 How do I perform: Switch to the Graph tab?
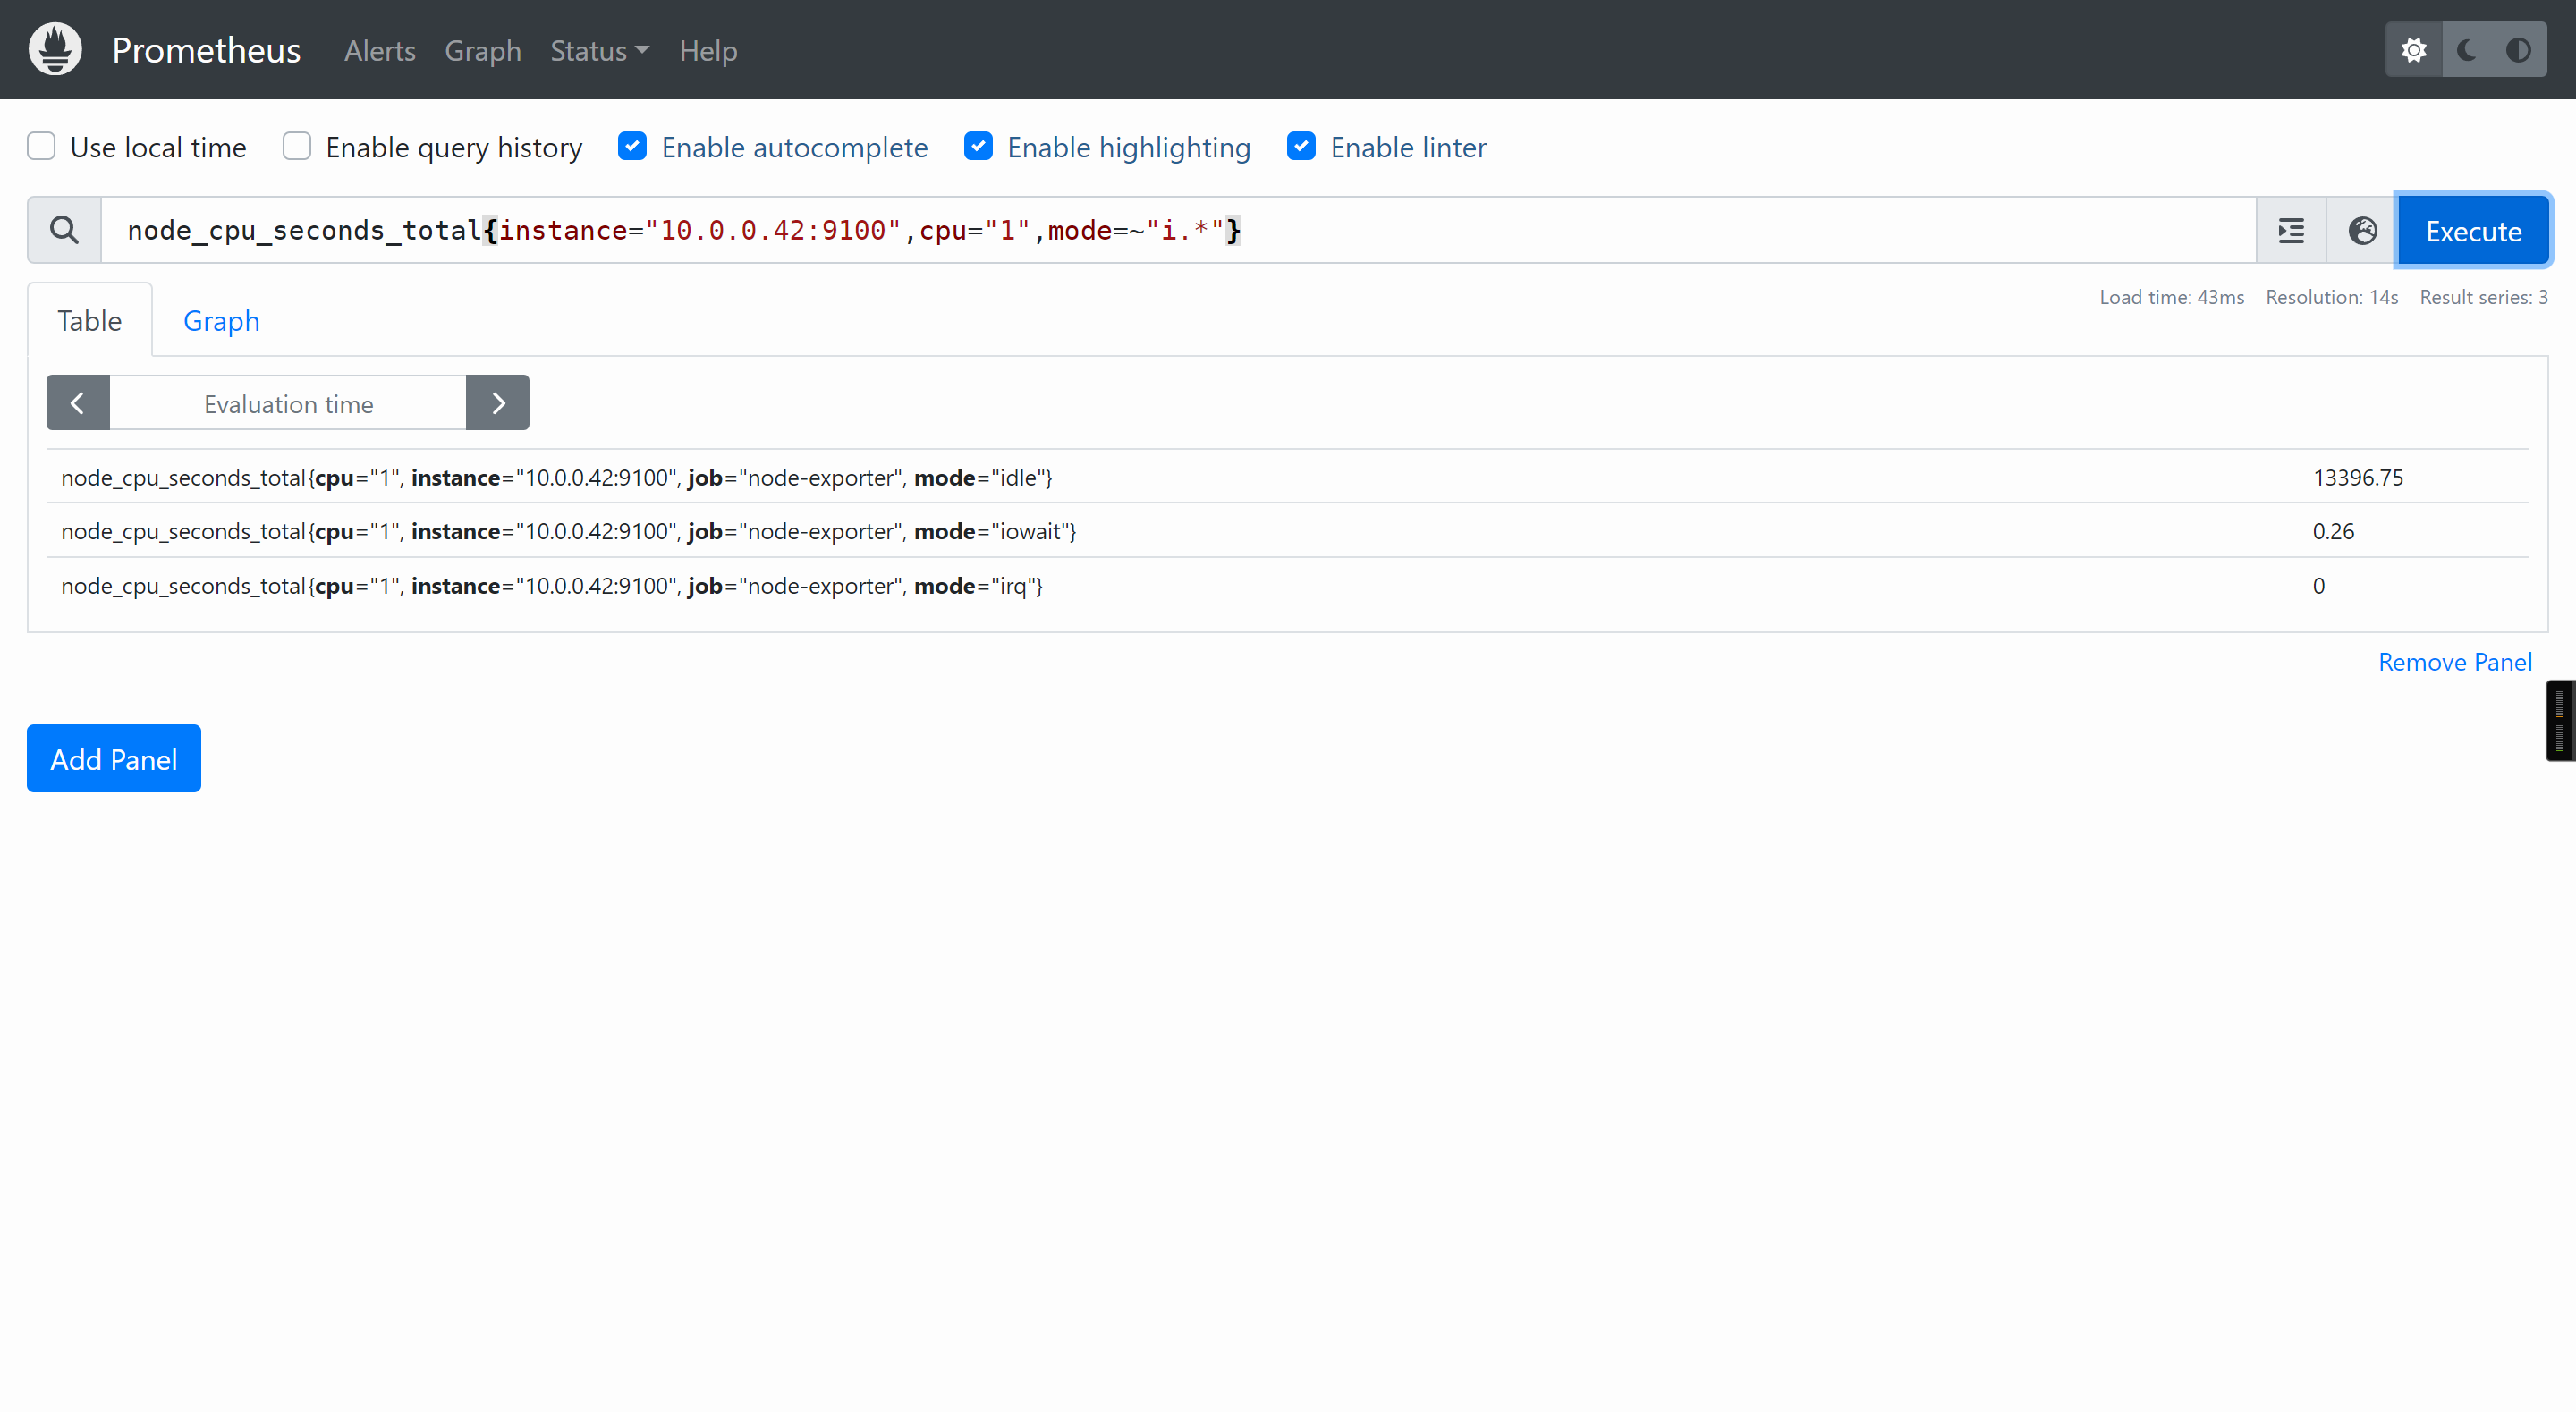[x=221, y=321]
